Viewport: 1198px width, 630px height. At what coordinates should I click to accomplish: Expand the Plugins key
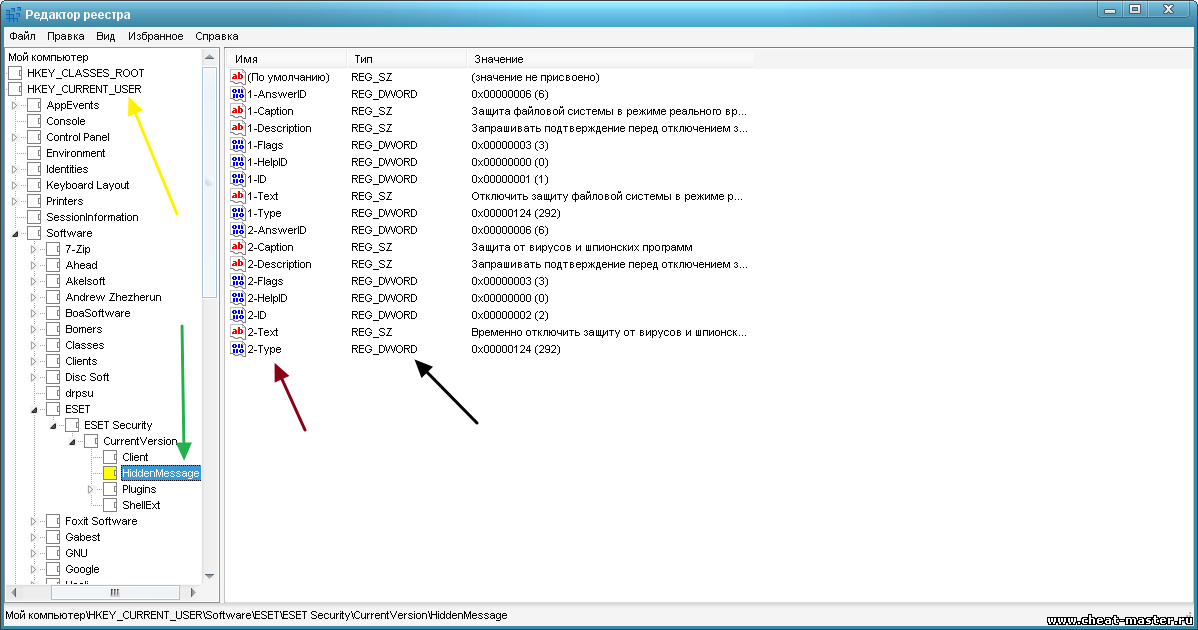pyautogui.click(x=91, y=489)
